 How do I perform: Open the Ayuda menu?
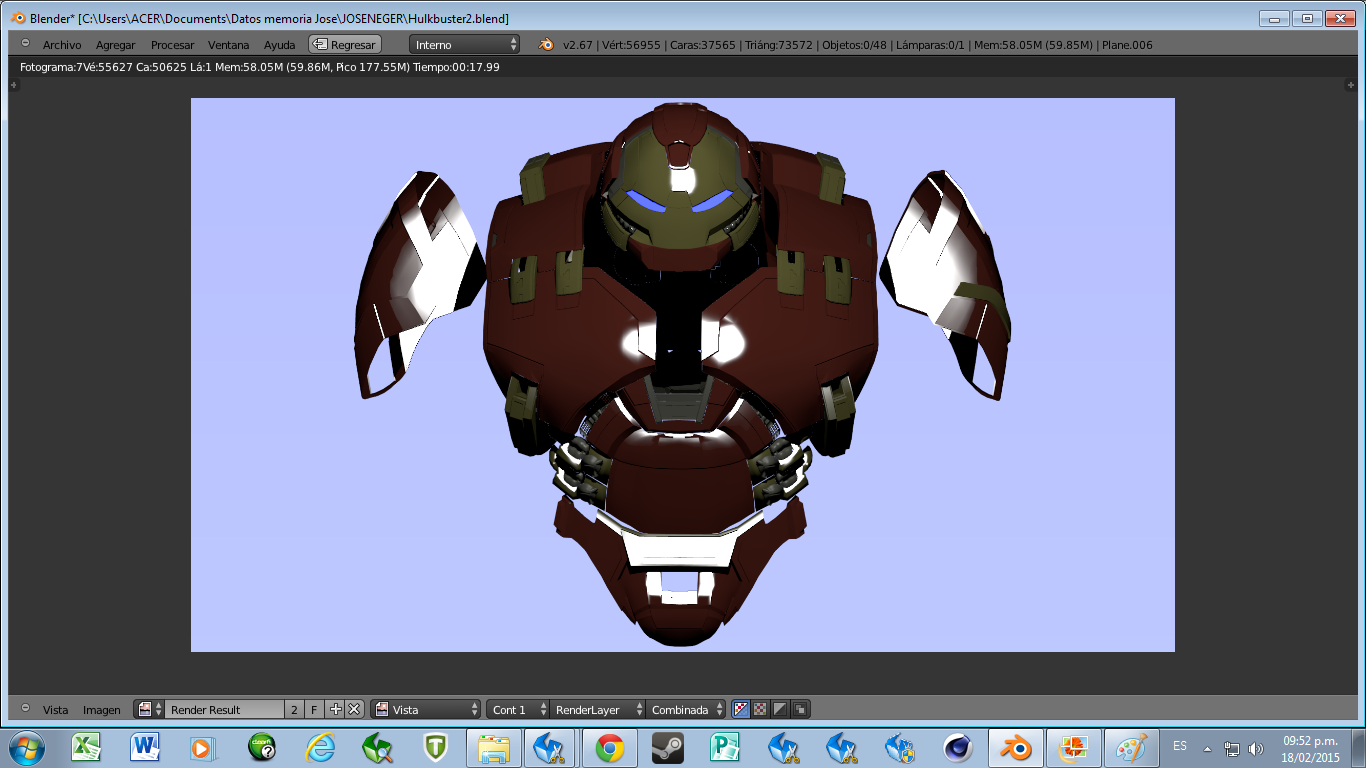click(x=280, y=45)
